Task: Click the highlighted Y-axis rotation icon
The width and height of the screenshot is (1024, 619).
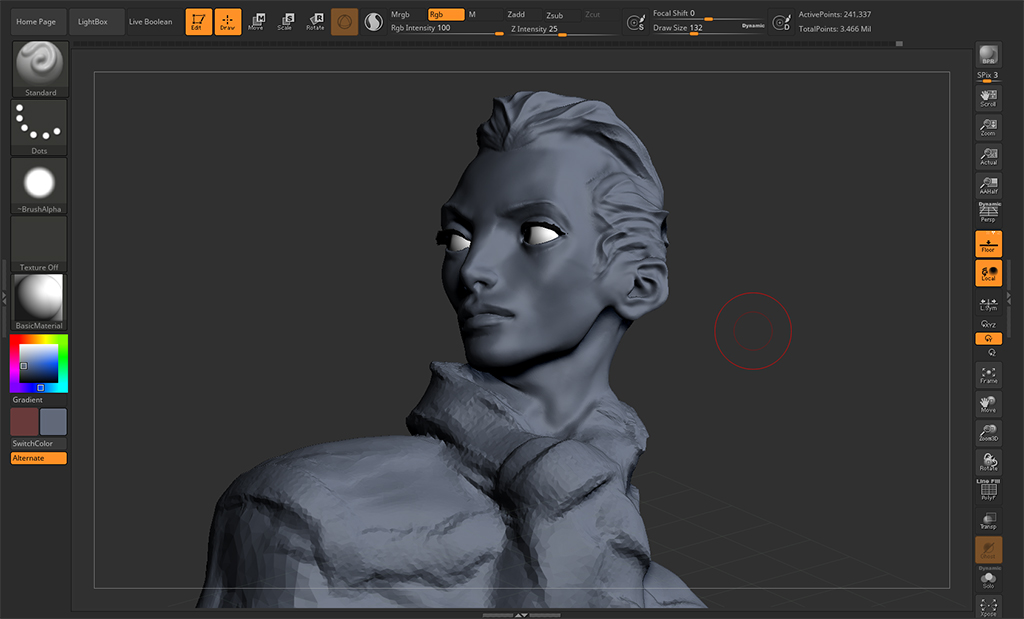Action: (988, 338)
